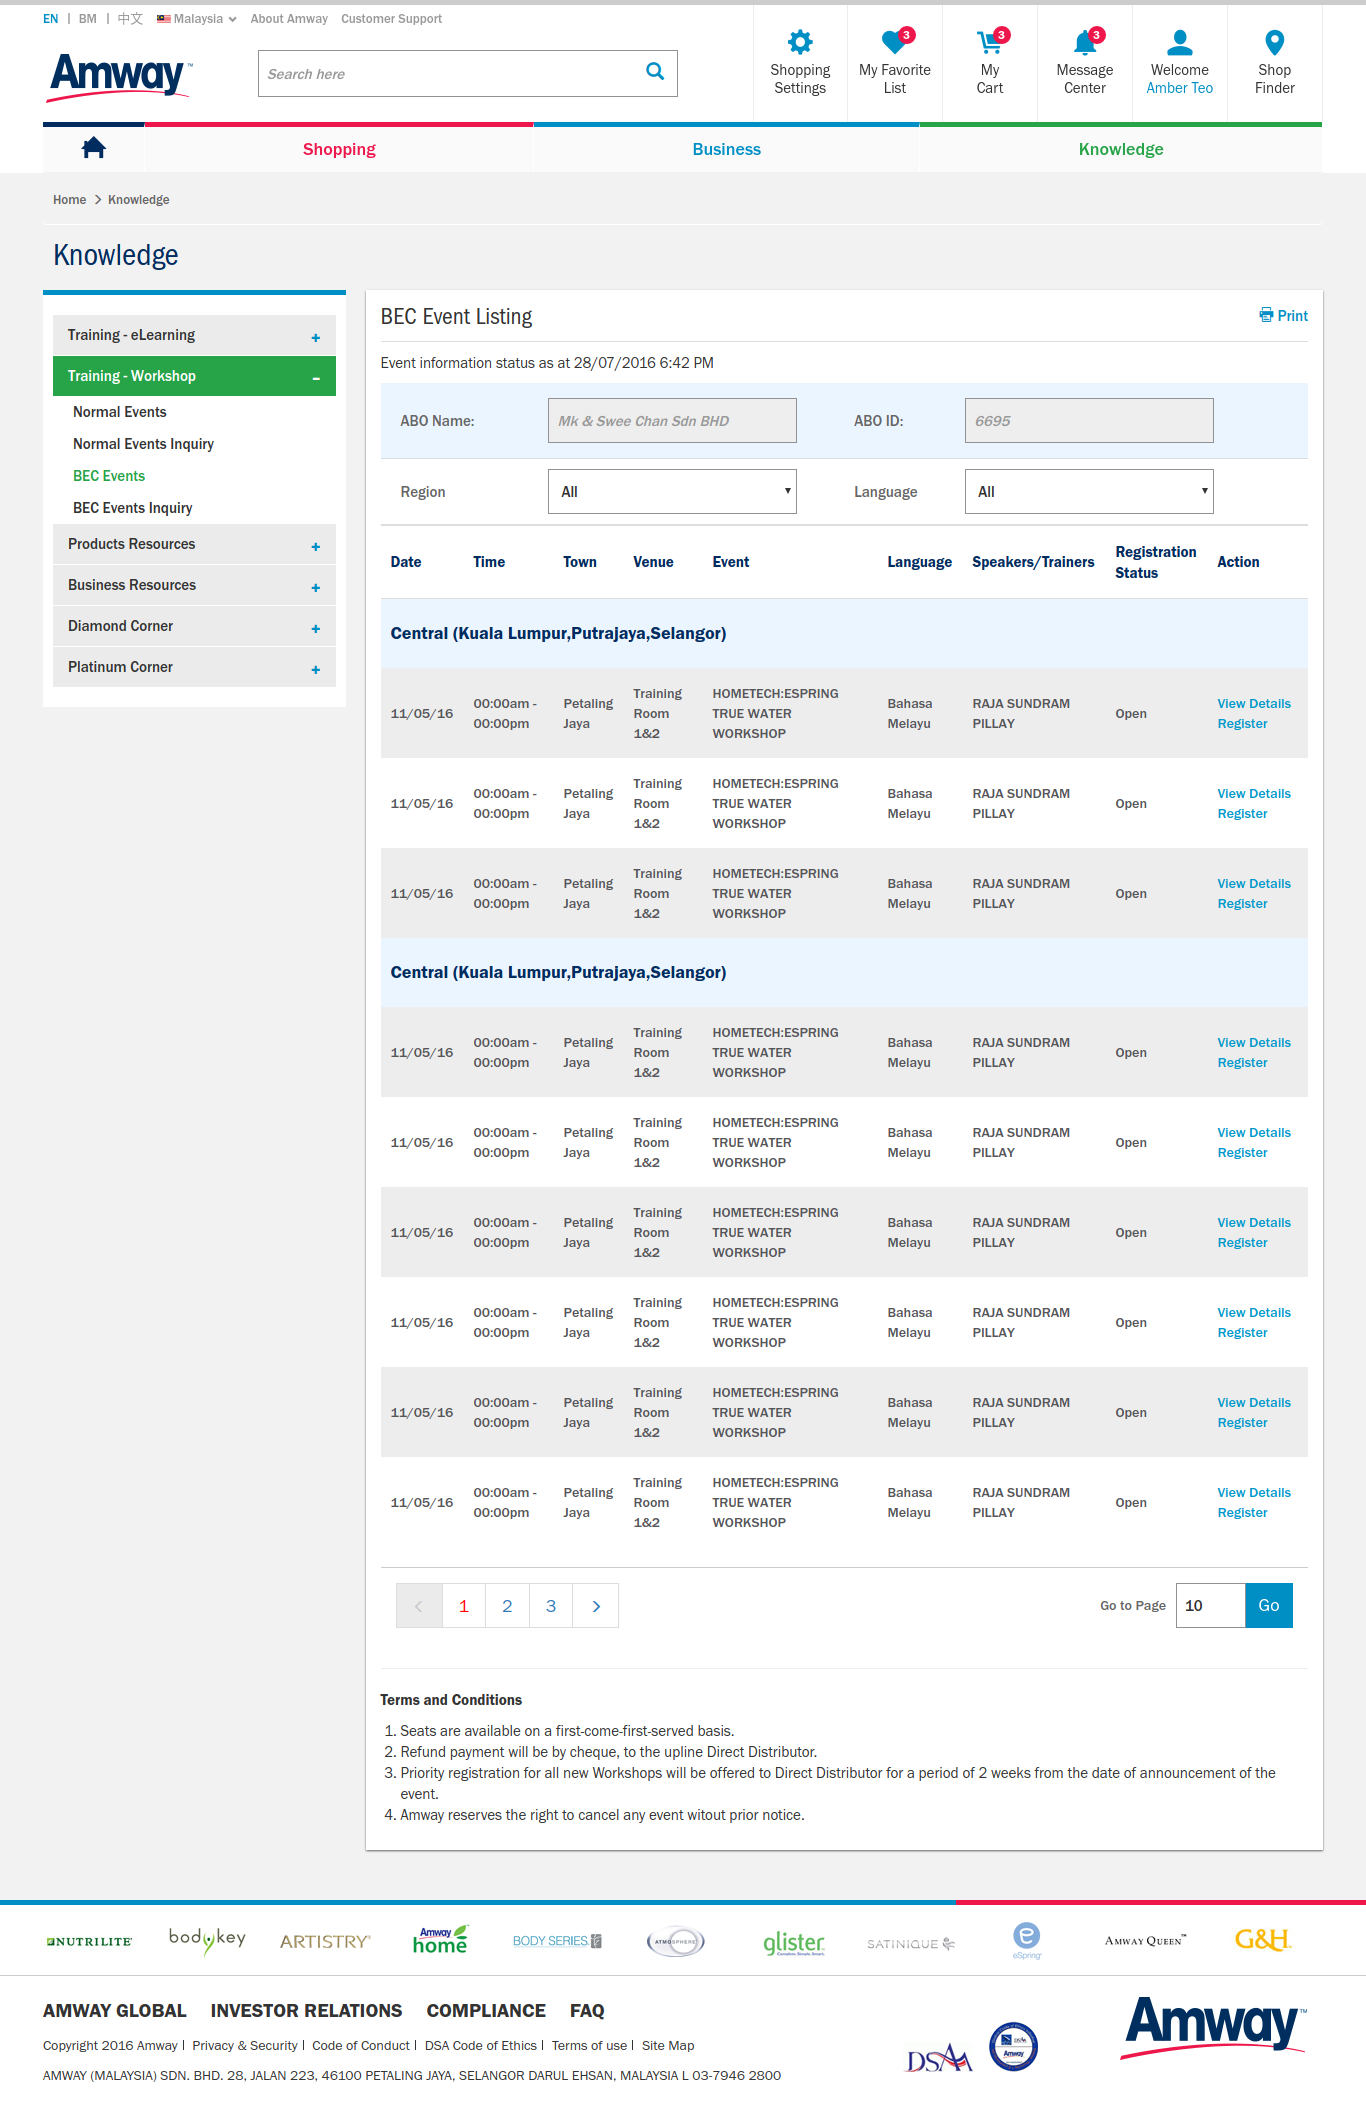Viewport: 1366px width, 2105px height.
Task: Open the Malaysia country dropdown
Action: point(197,19)
